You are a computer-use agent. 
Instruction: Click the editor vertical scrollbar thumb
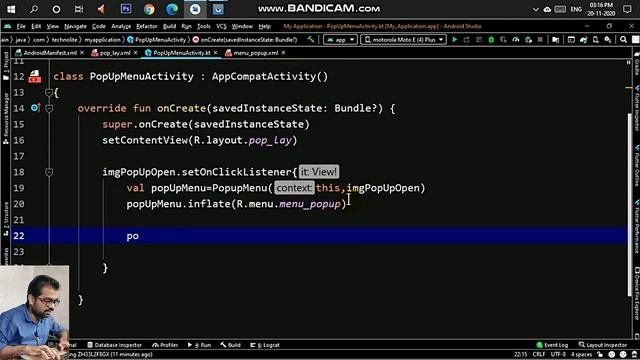pos(629,204)
